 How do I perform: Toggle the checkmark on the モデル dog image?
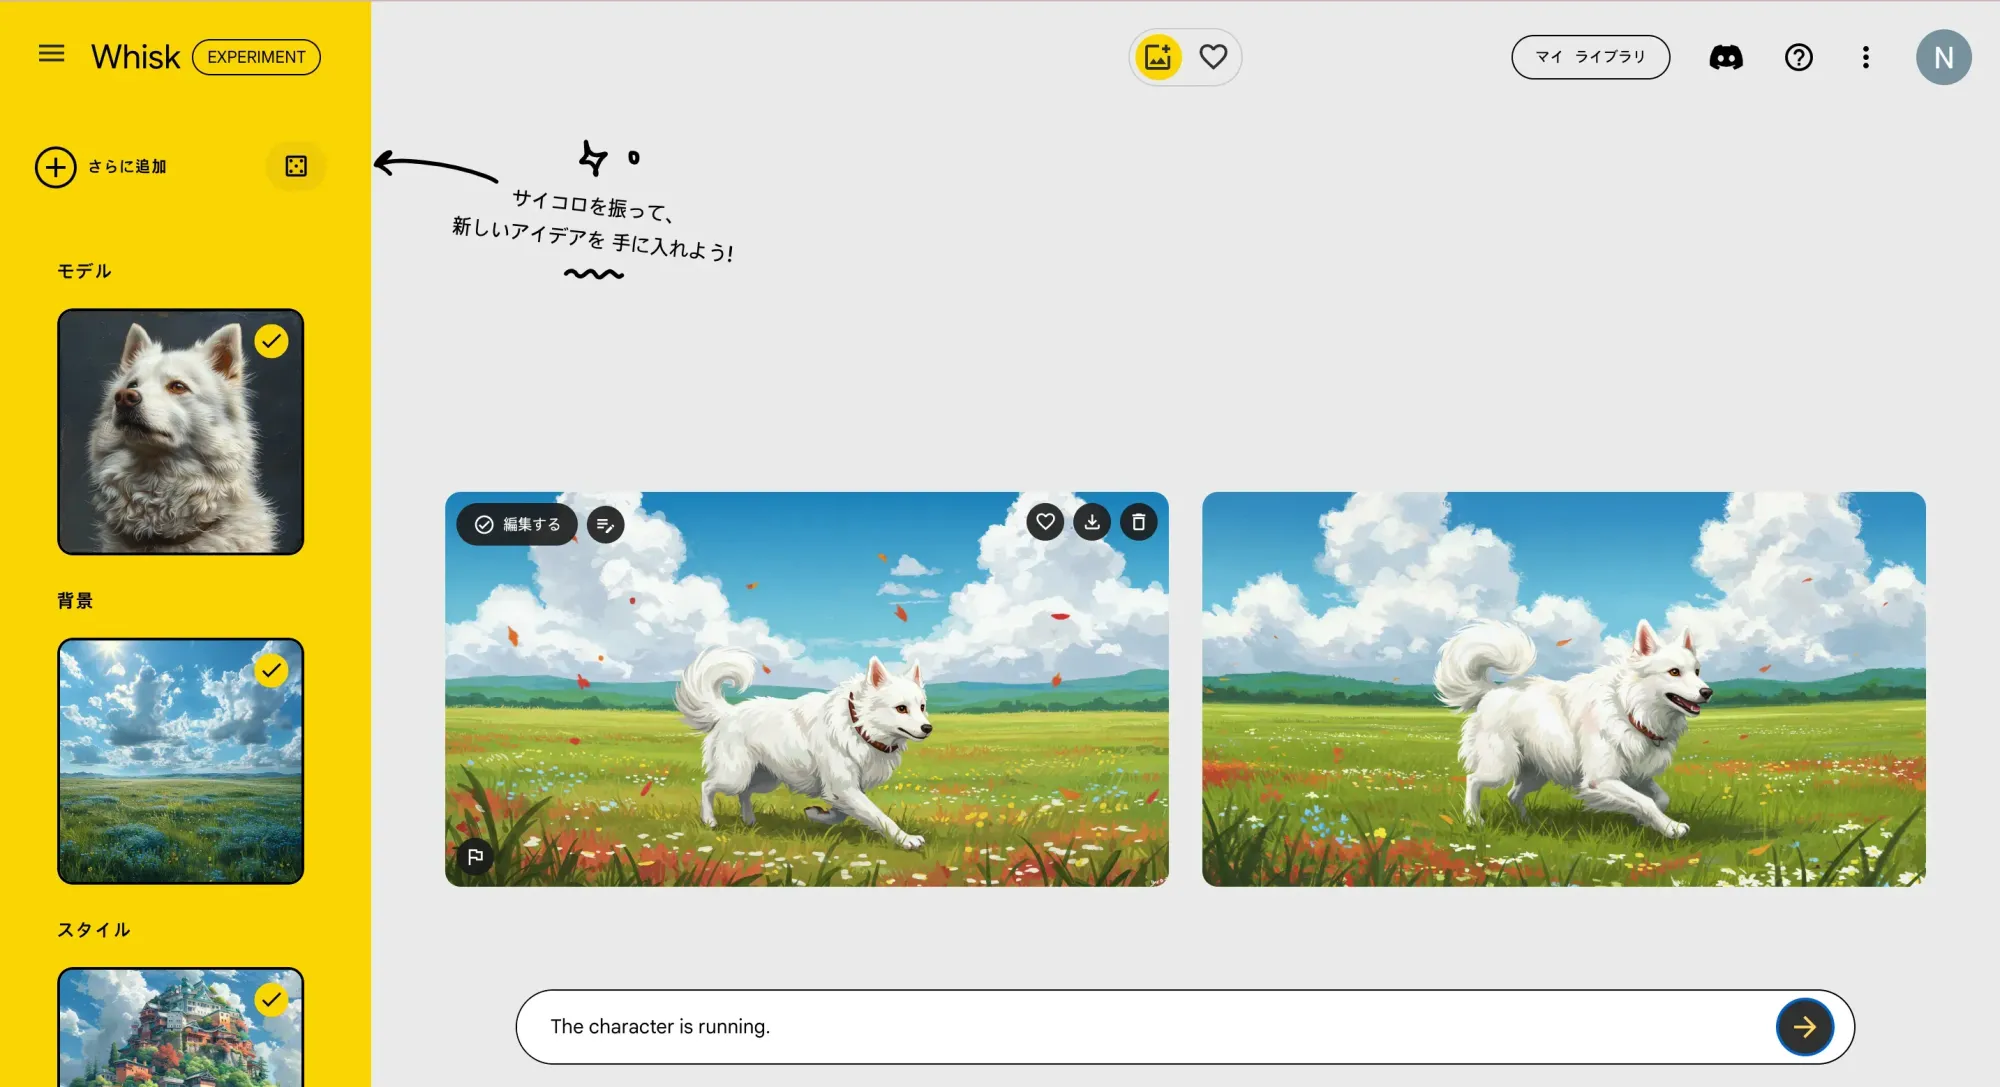point(271,341)
